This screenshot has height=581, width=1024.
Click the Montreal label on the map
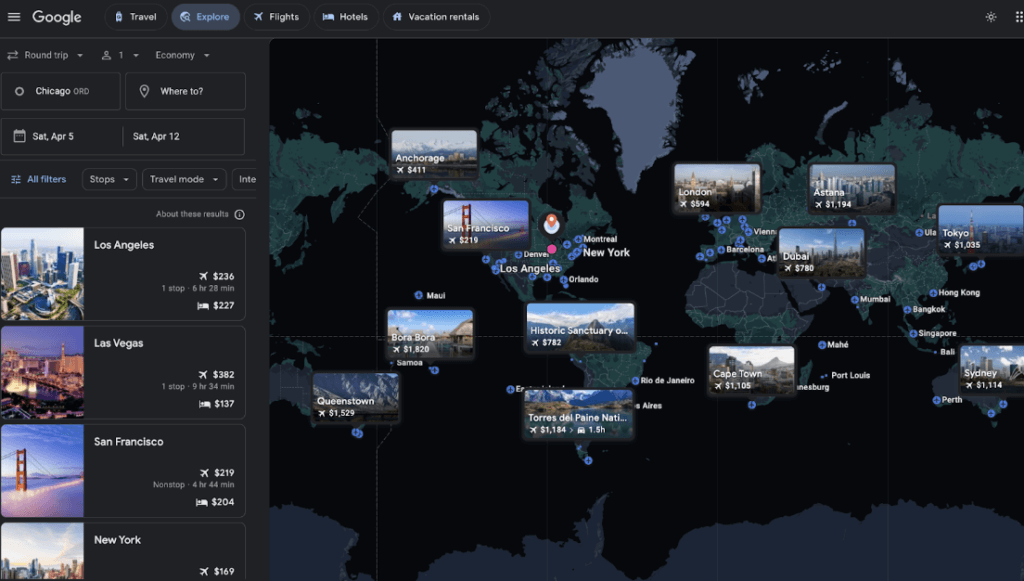[x=600, y=239]
